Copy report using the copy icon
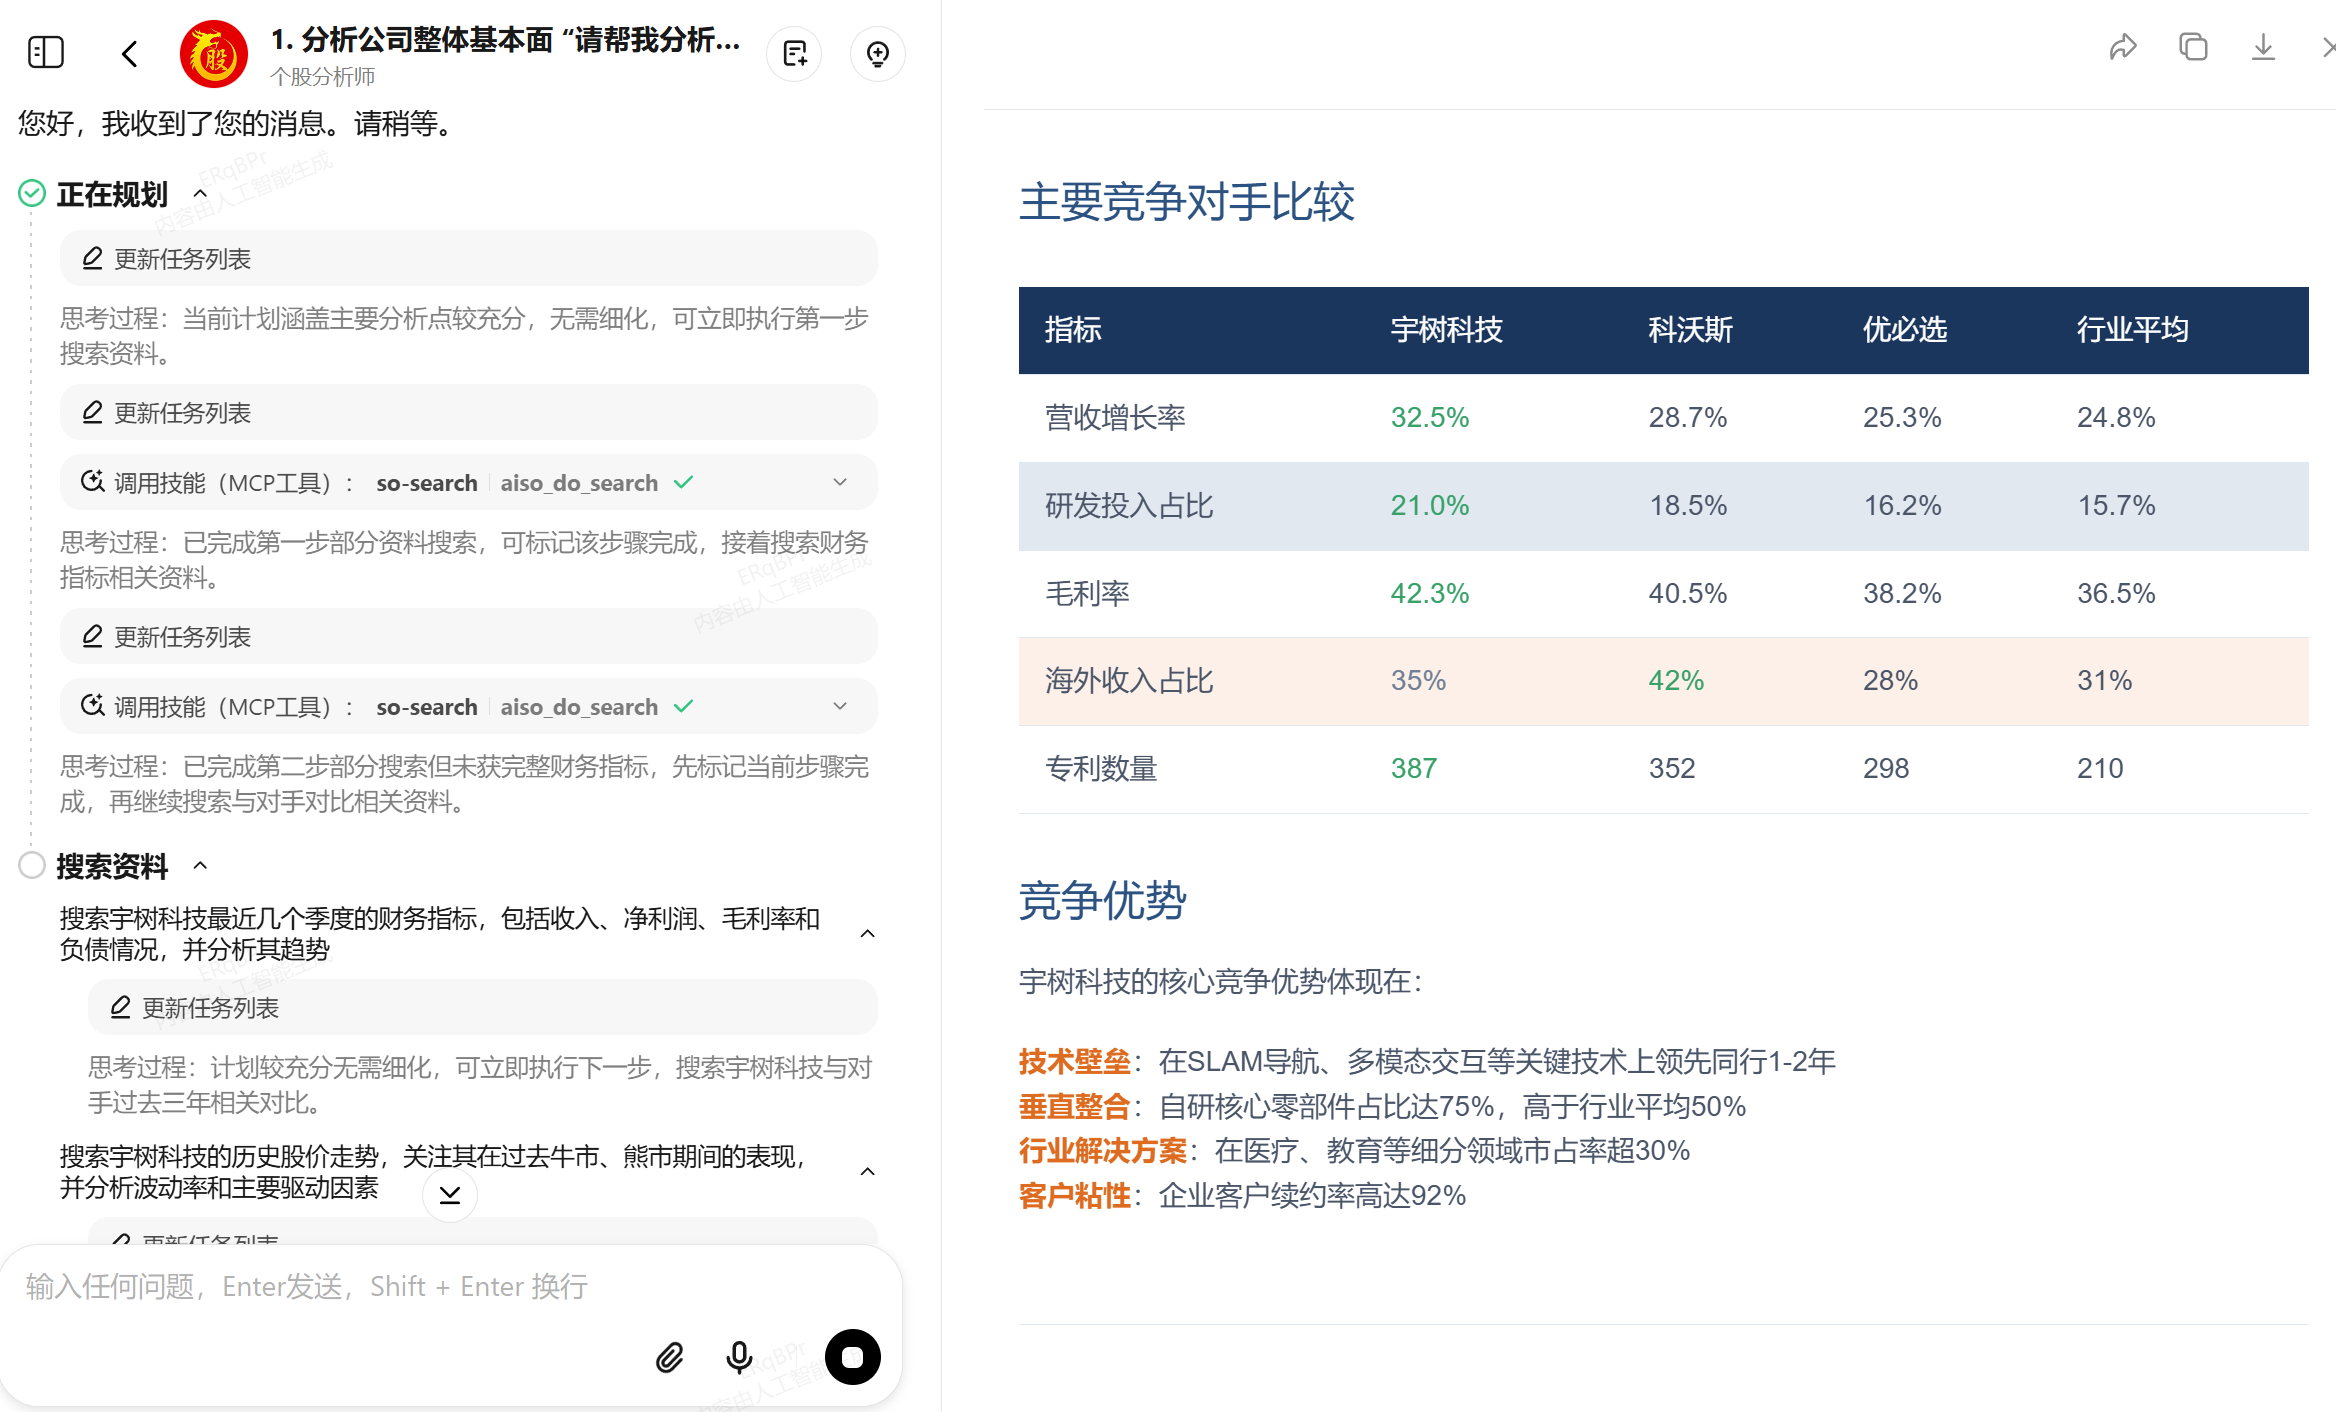This screenshot has width=2336, height=1412. coord(2193,47)
